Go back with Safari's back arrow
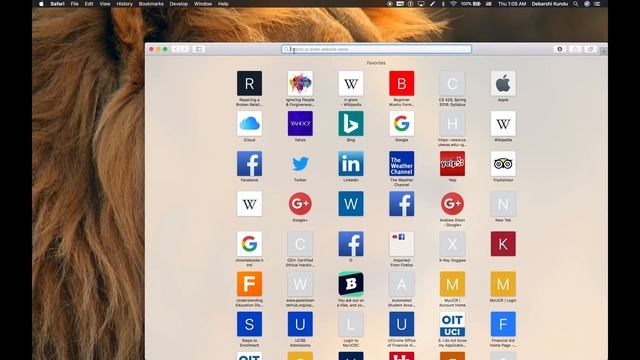 (176, 49)
